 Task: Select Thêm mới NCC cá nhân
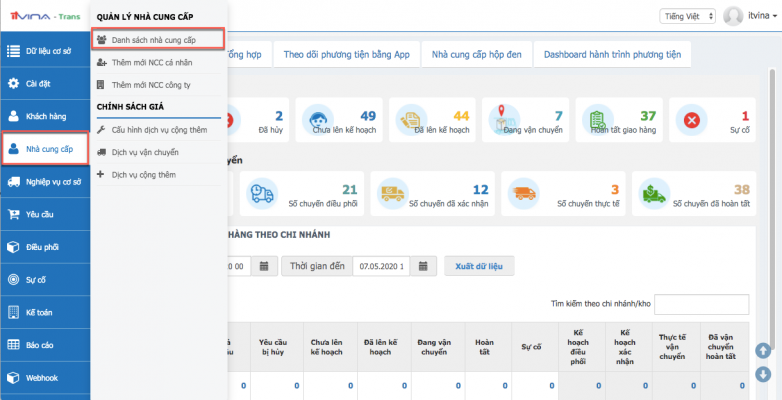click(152, 61)
